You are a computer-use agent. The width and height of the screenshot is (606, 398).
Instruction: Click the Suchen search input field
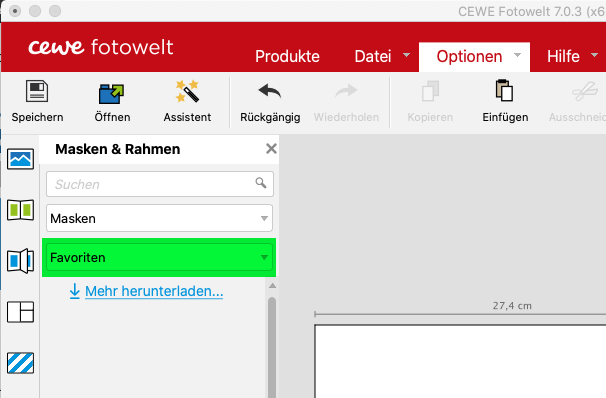[160, 184]
